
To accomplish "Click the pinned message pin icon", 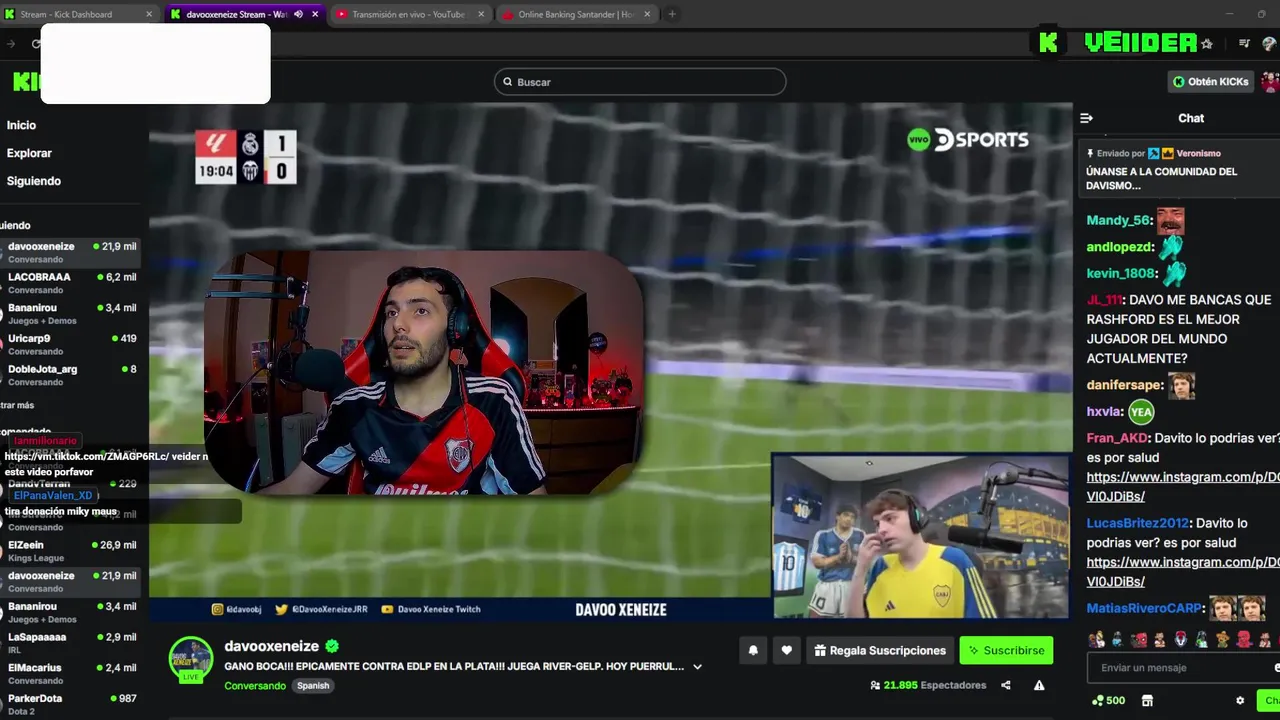I will pyautogui.click(x=1090, y=153).
